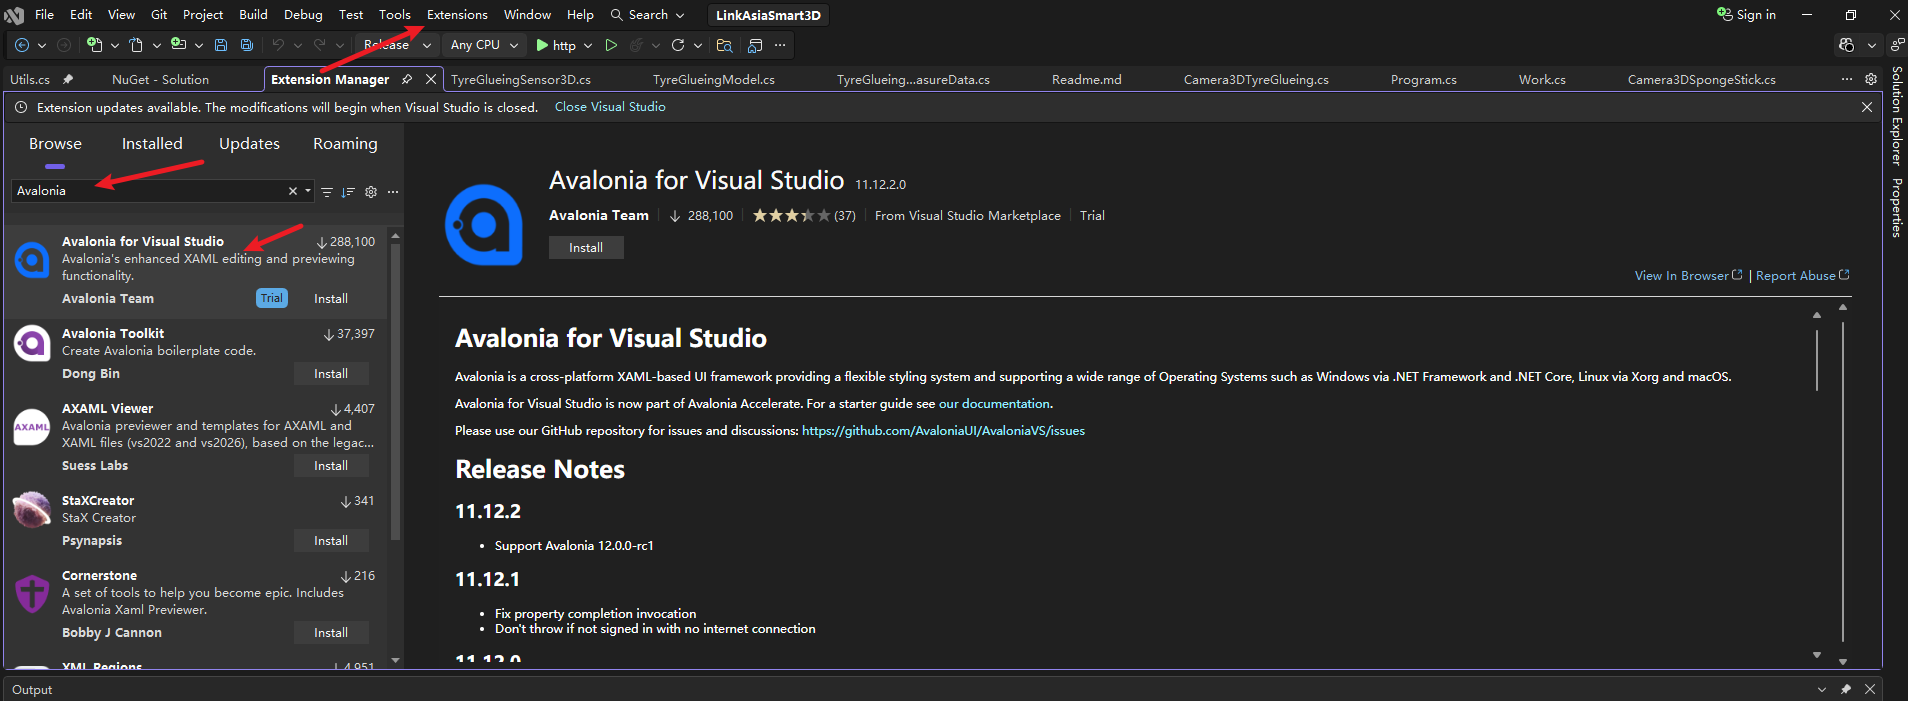Viewport: 1908px width, 701px height.
Task: Switch to the Installed tab
Action: click(152, 144)
